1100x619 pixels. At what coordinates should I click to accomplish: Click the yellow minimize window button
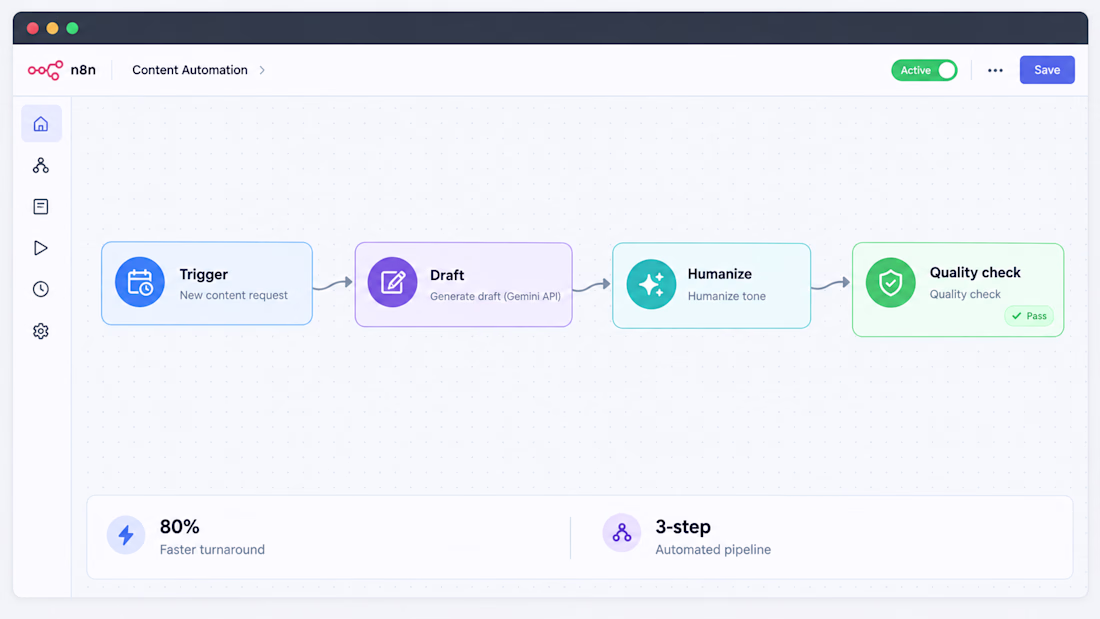click(x=52, y=28)
